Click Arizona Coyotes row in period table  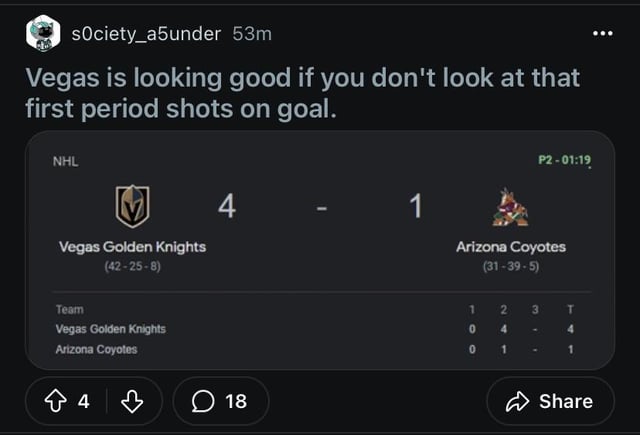coord(315,349)
